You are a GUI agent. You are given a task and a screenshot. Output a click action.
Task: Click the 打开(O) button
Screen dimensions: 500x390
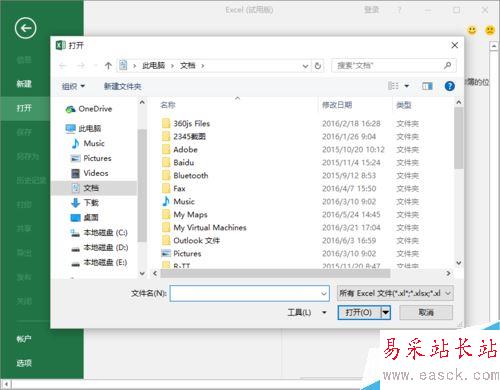pyautogui.click(x=359, y=313)
